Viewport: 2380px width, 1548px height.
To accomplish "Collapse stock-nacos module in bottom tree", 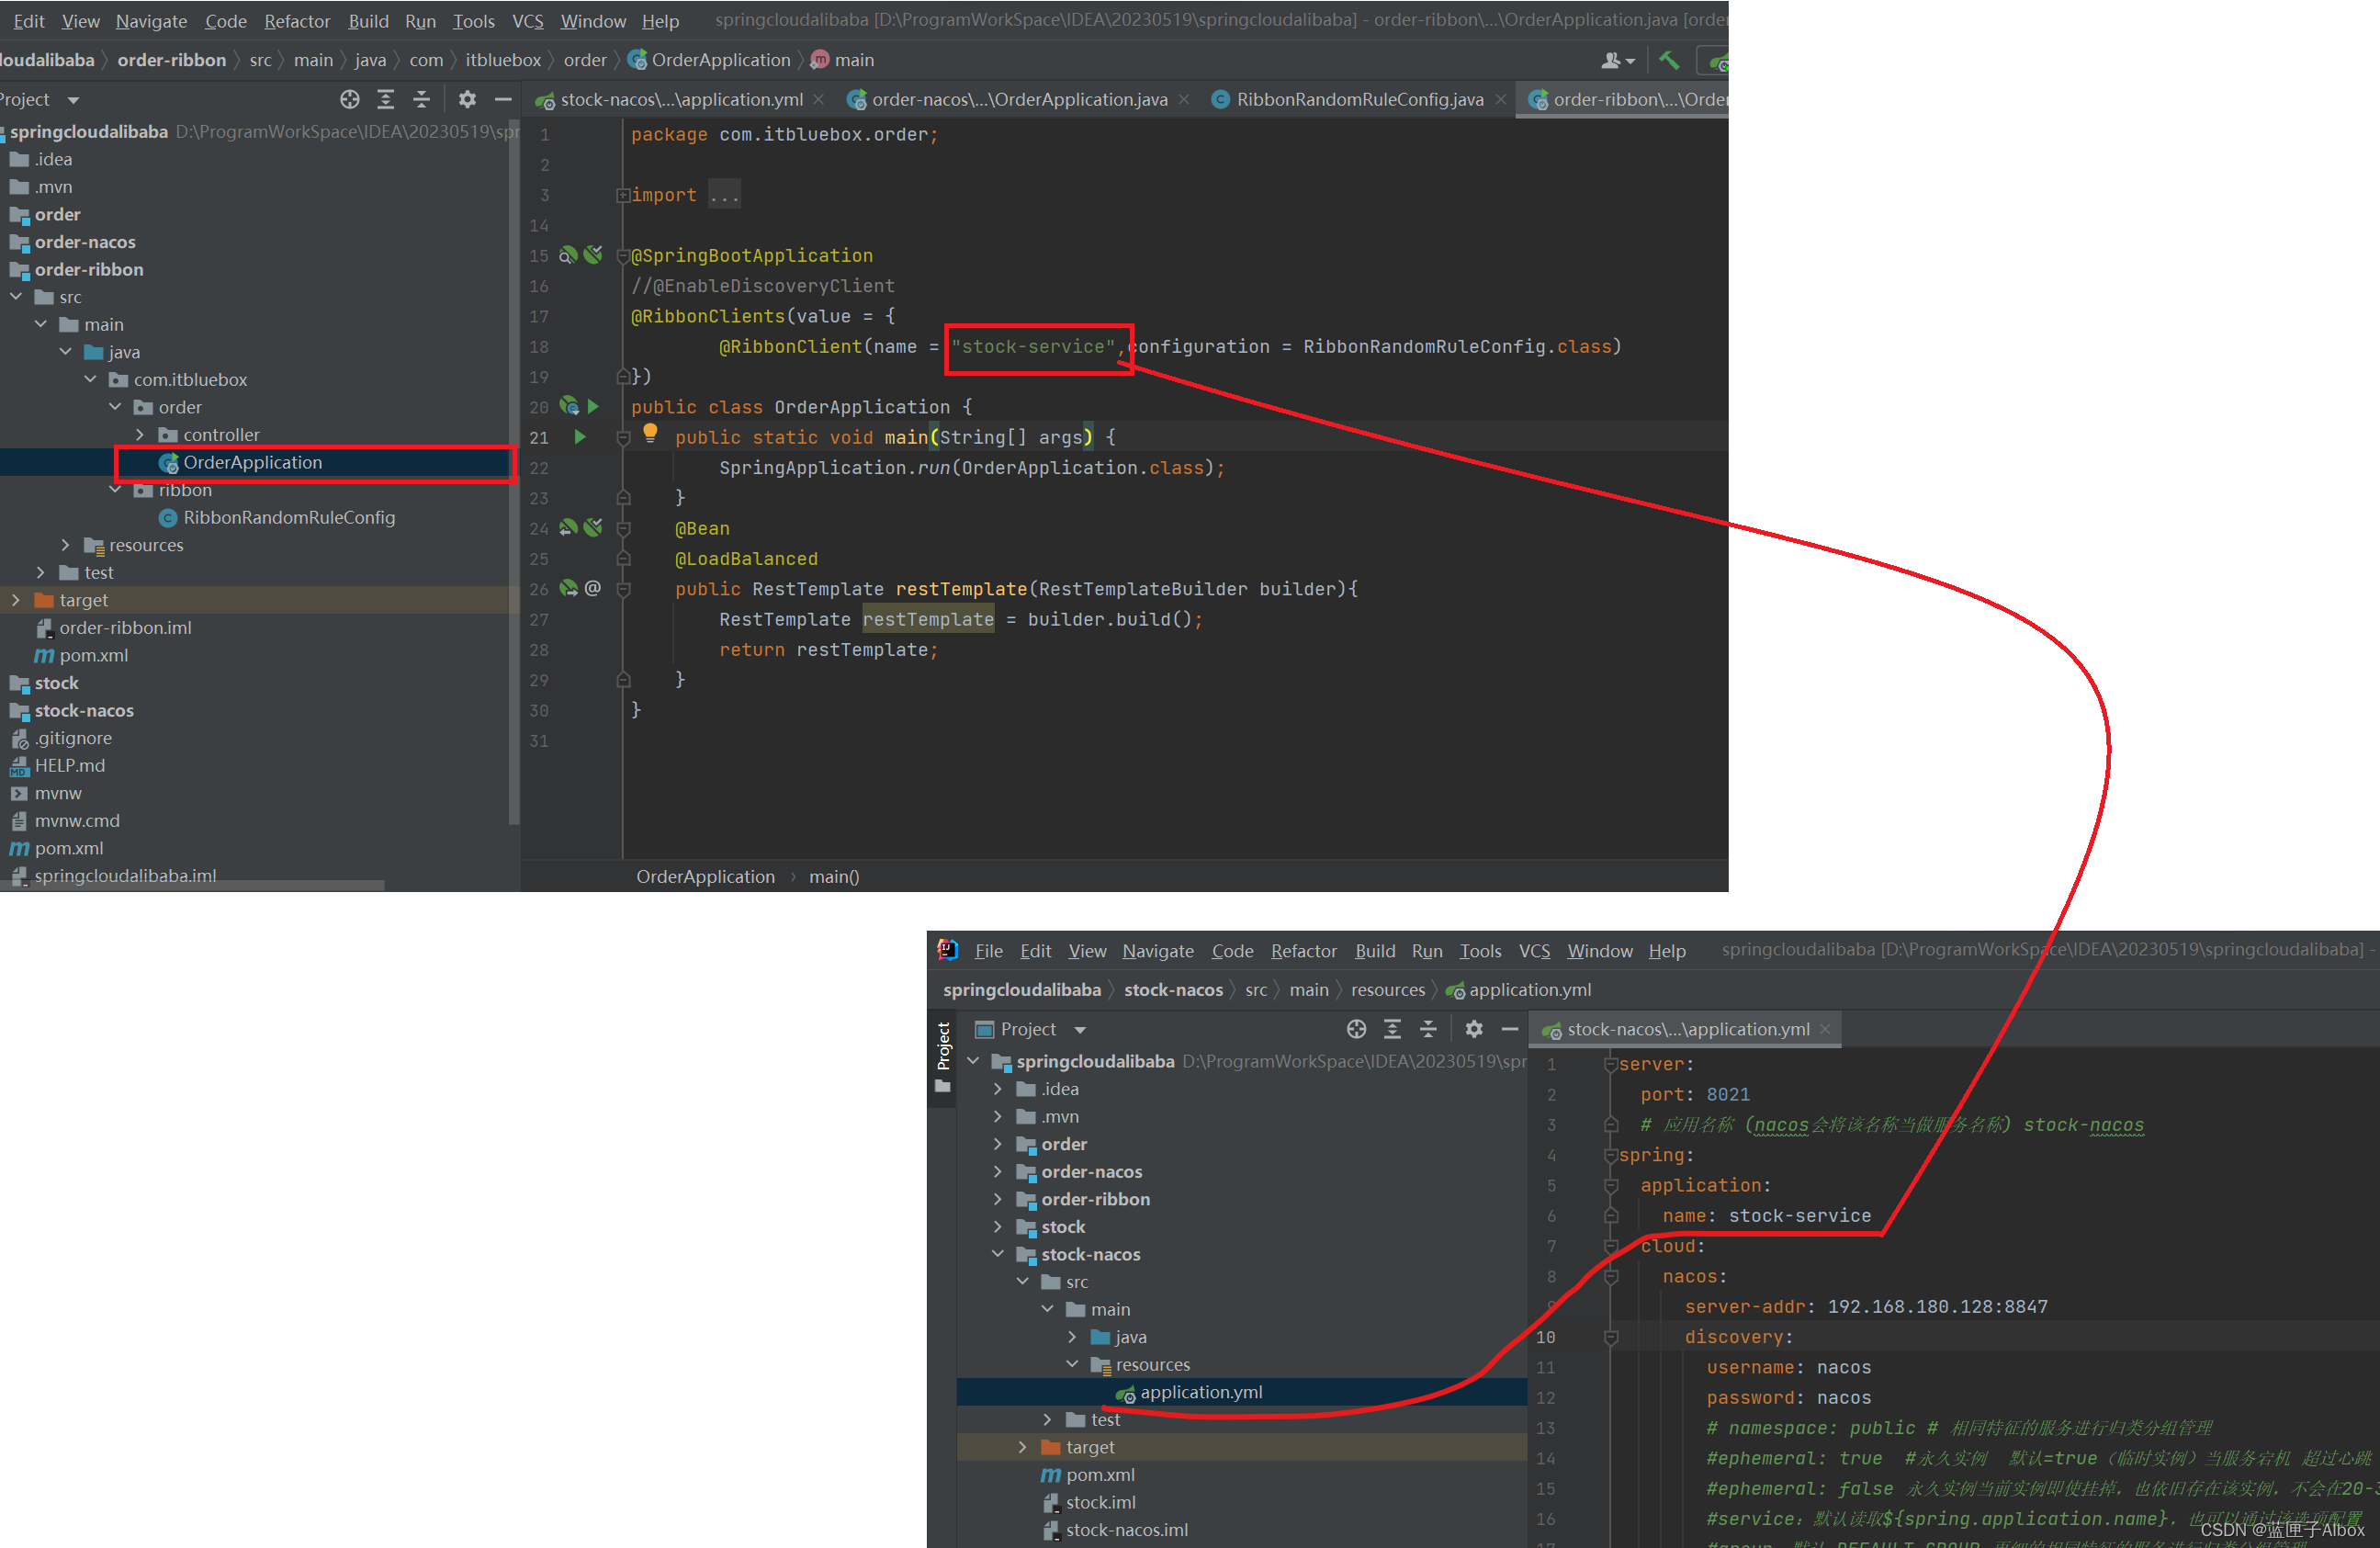I will [998, 1254].
